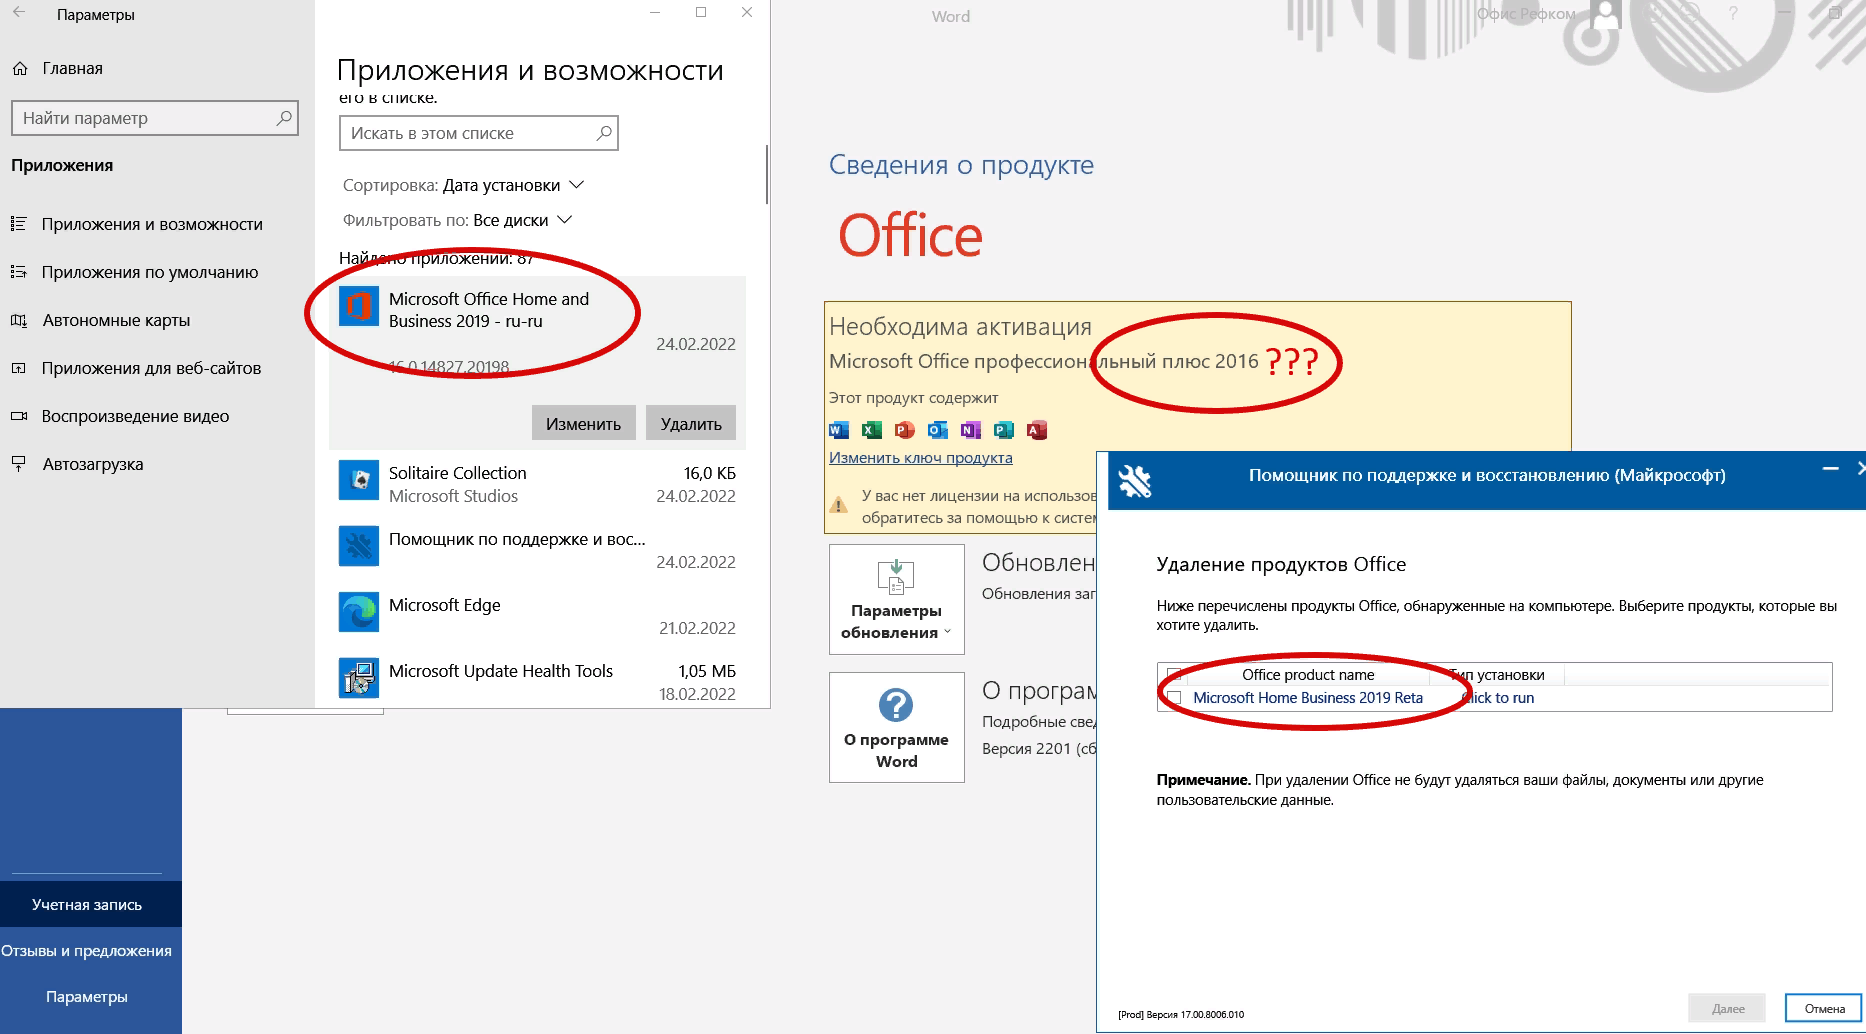The width and height of the screenshot is (1866, 1034).
Task: Open Default apps settings page
Action: tap(150, 272)
